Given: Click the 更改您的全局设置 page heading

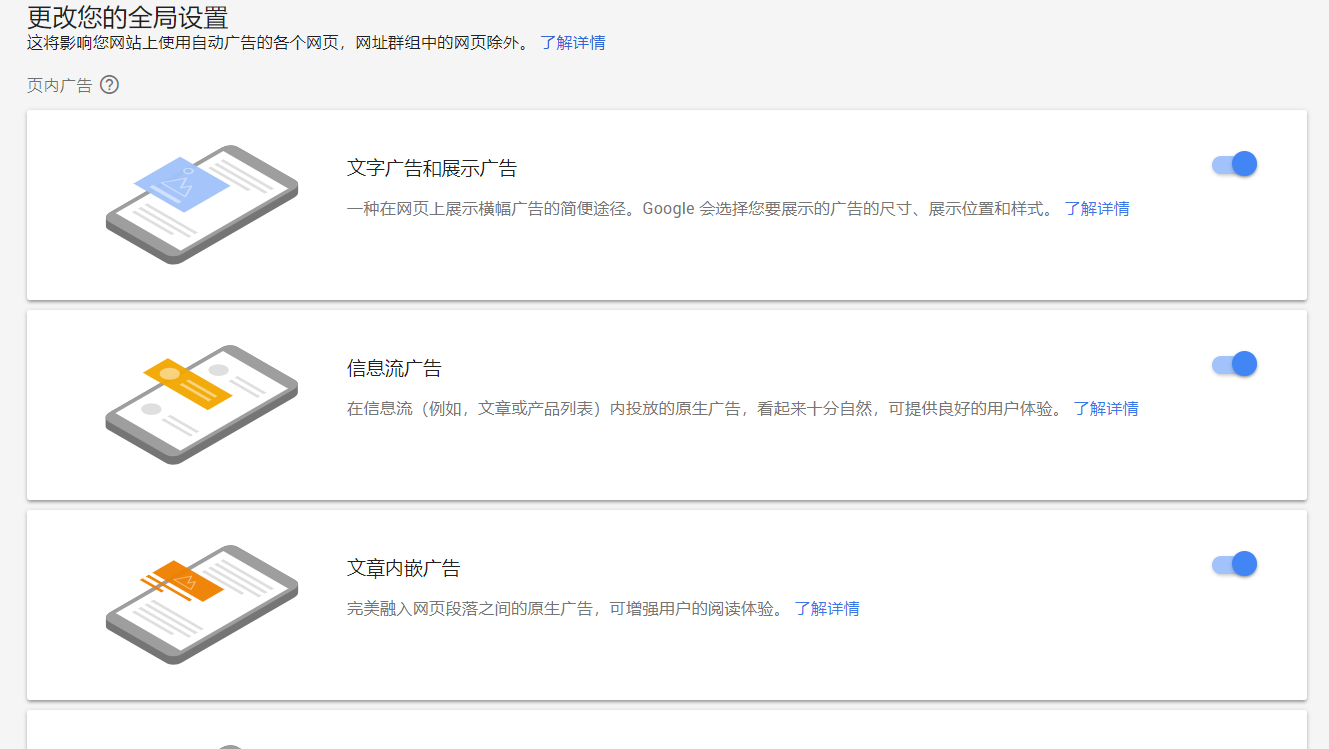Looking at the screenshot, I should click(127, 17).
